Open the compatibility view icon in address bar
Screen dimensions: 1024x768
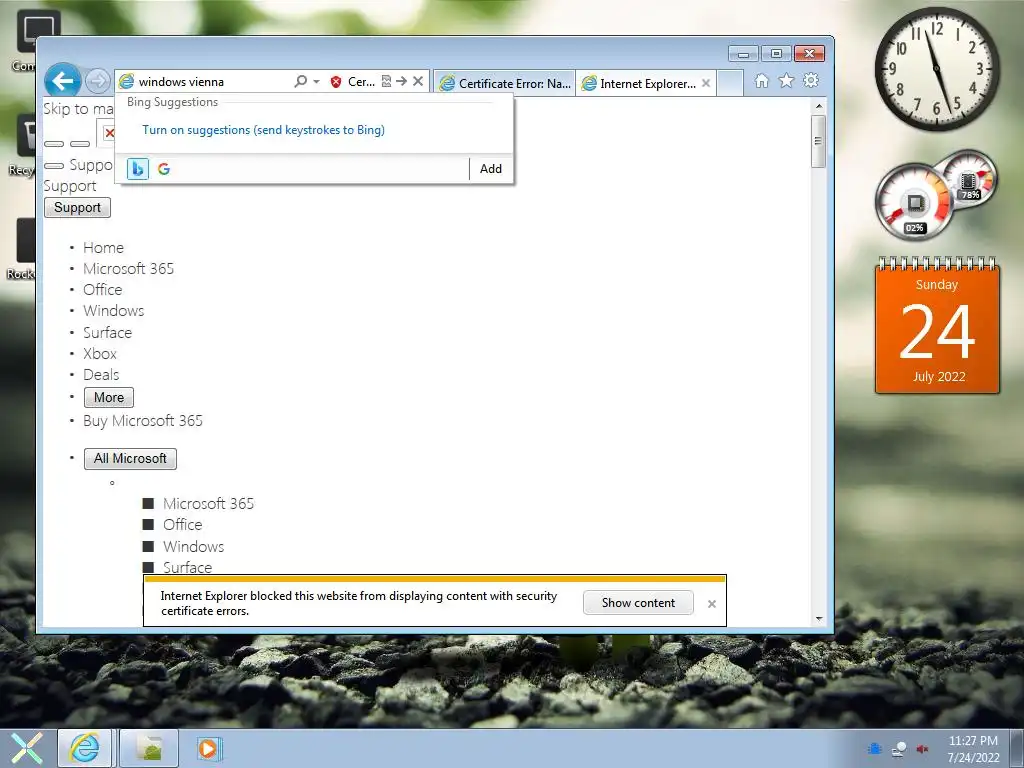point(386,81)
